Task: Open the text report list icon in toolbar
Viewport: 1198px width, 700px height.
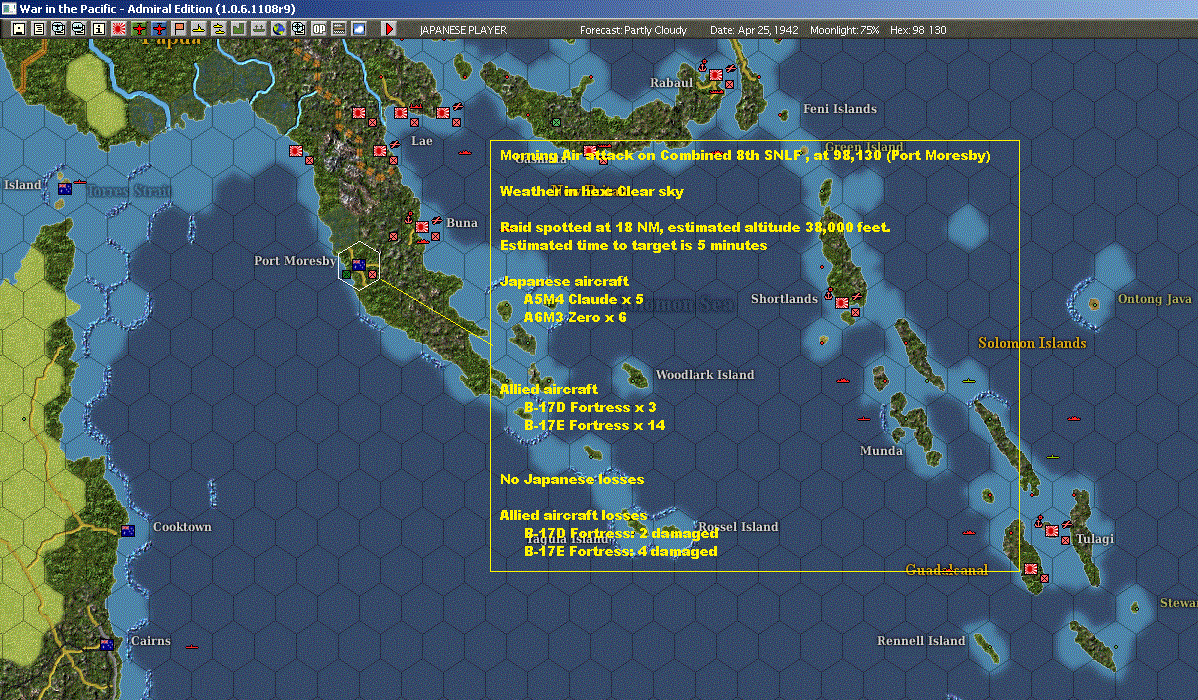Action: [x=39, y=29]
